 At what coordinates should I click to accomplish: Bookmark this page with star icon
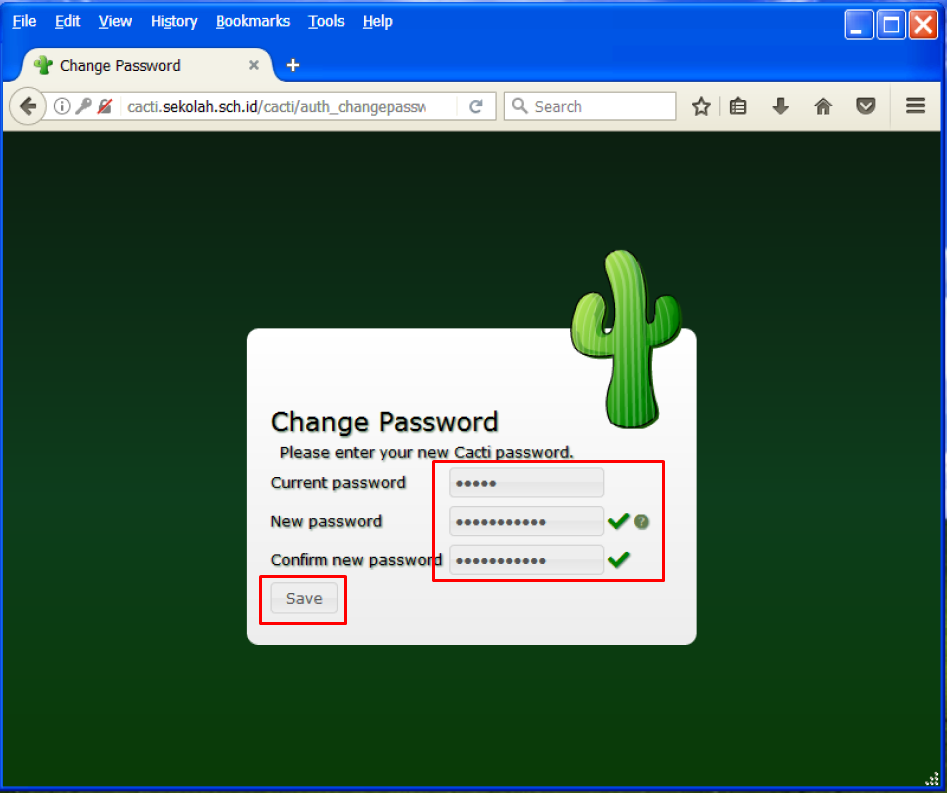tap(701, 106)
